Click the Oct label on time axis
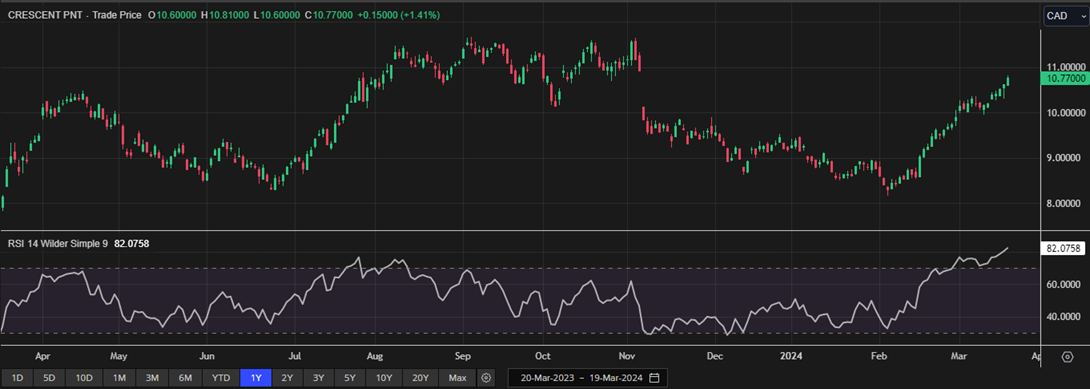The image size is (1090, 389). [x=543, y=356]
